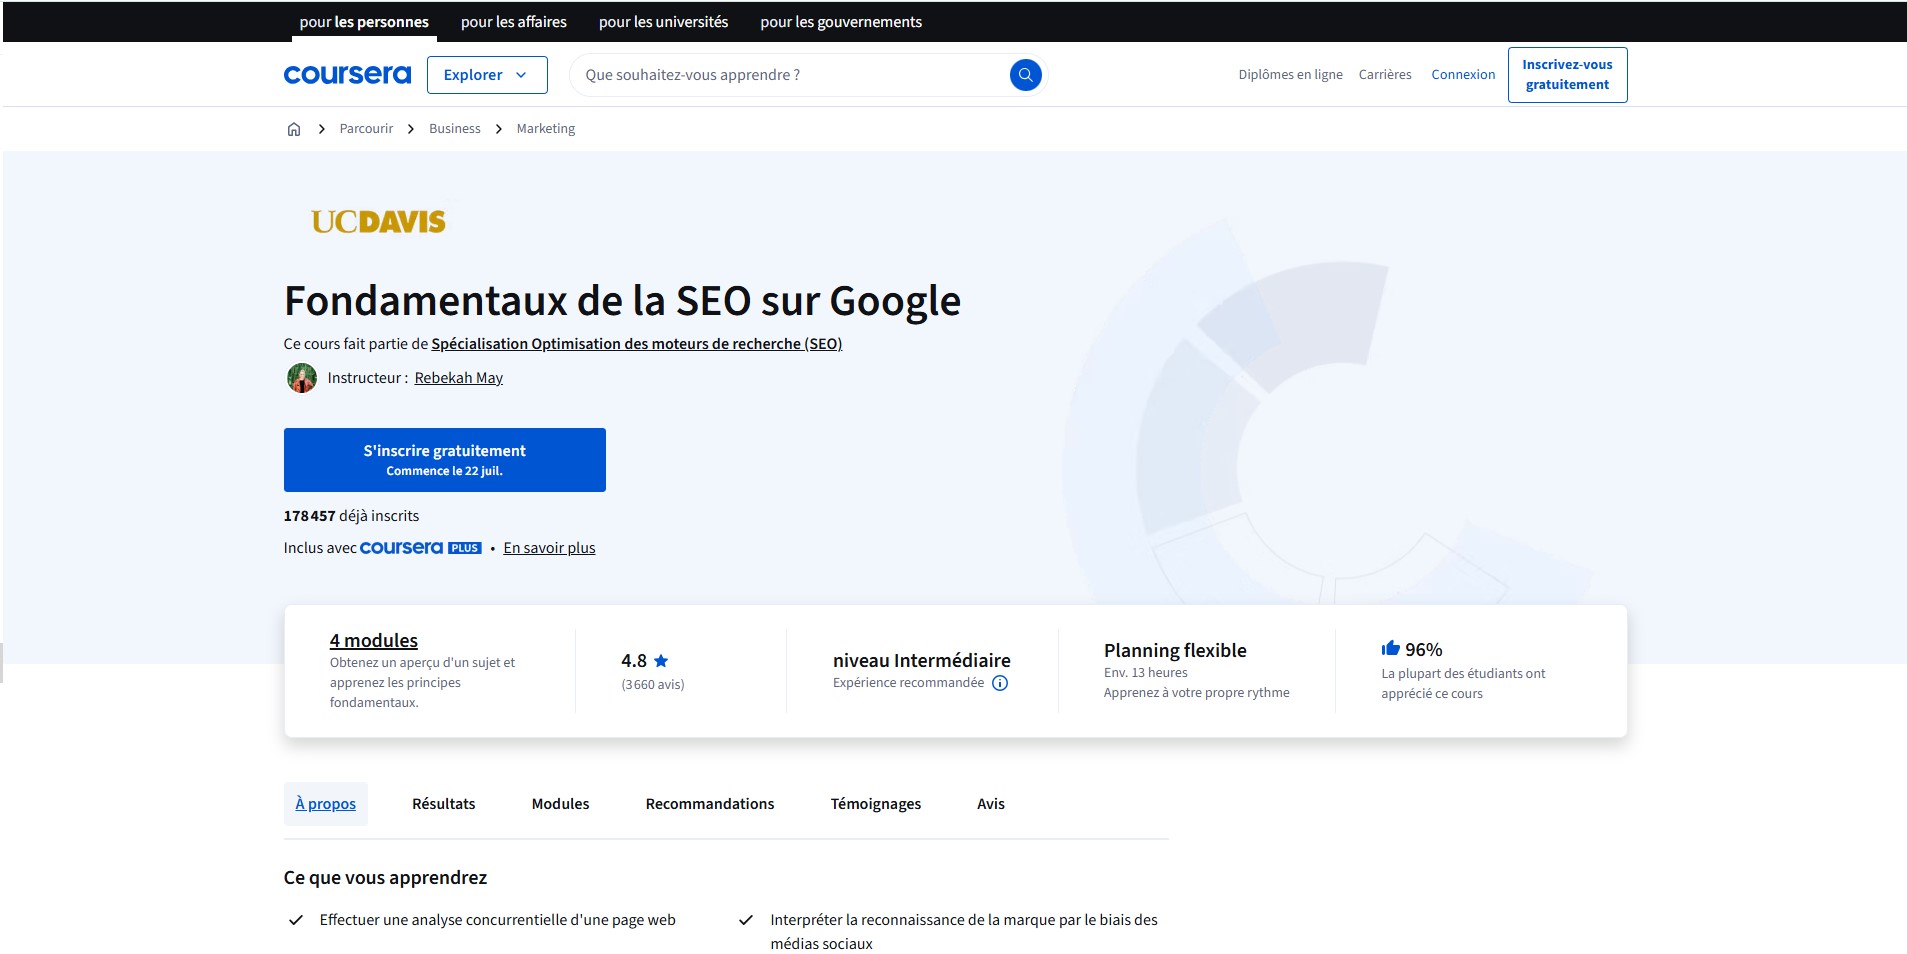Switch to the Modules tab

pos(560,804)
